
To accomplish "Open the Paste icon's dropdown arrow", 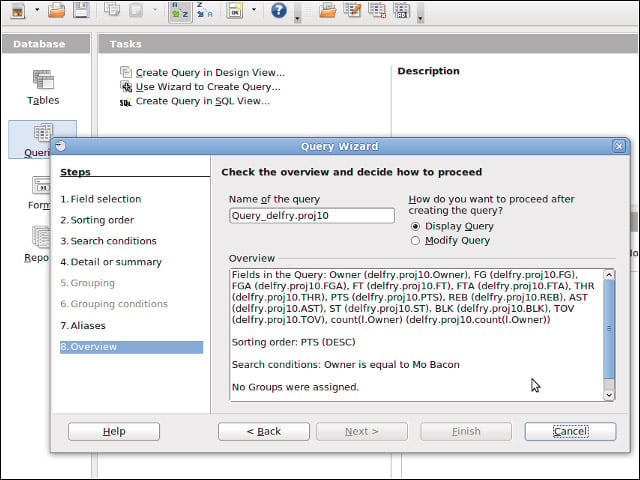I will click(x=155, y=9).
